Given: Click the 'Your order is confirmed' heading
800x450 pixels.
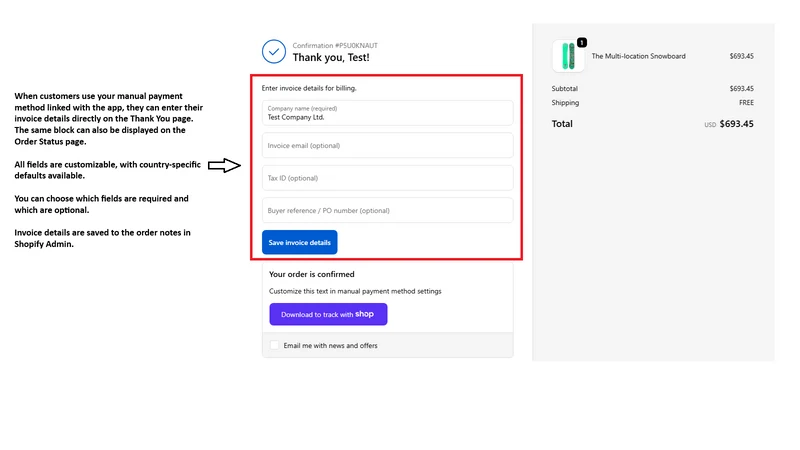Looking at the screenshot, I should pyautogui.click(x=312, y=274).
